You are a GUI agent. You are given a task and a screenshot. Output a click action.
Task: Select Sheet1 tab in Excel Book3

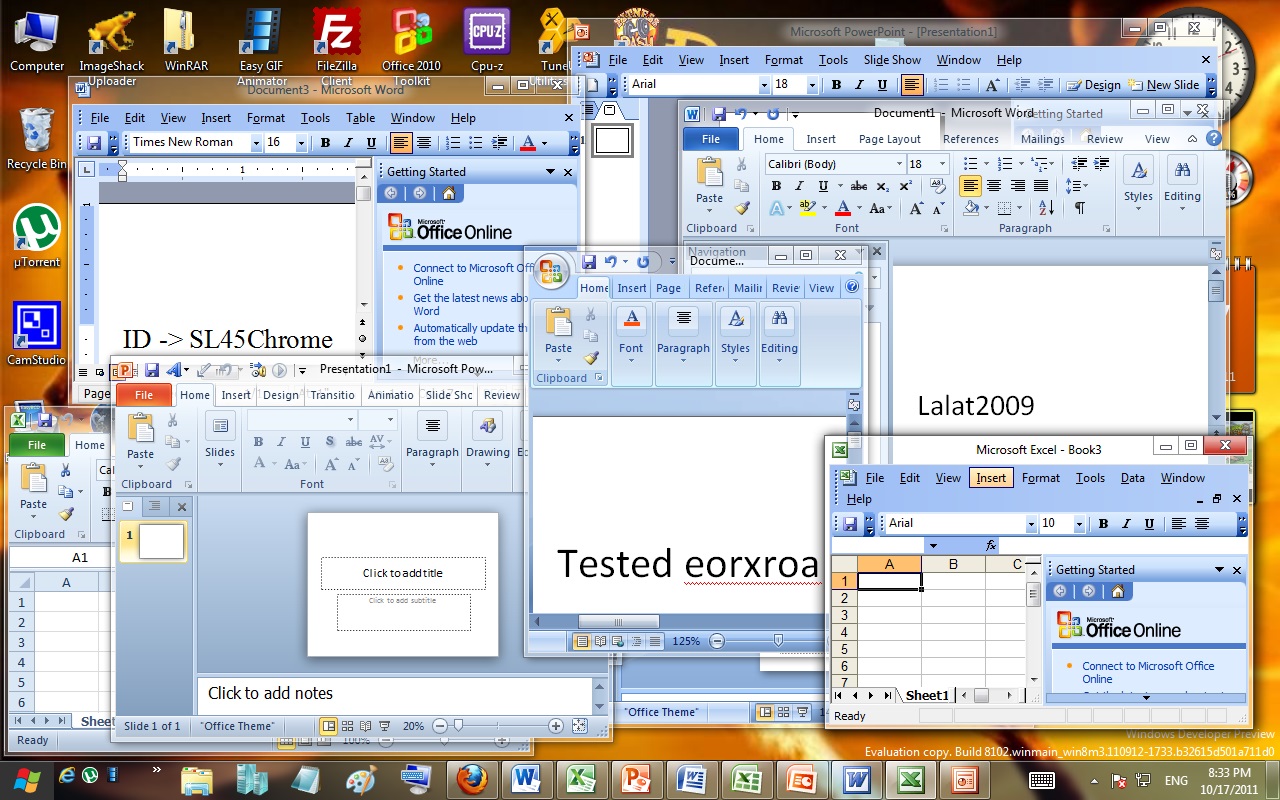tap(927, 696)
